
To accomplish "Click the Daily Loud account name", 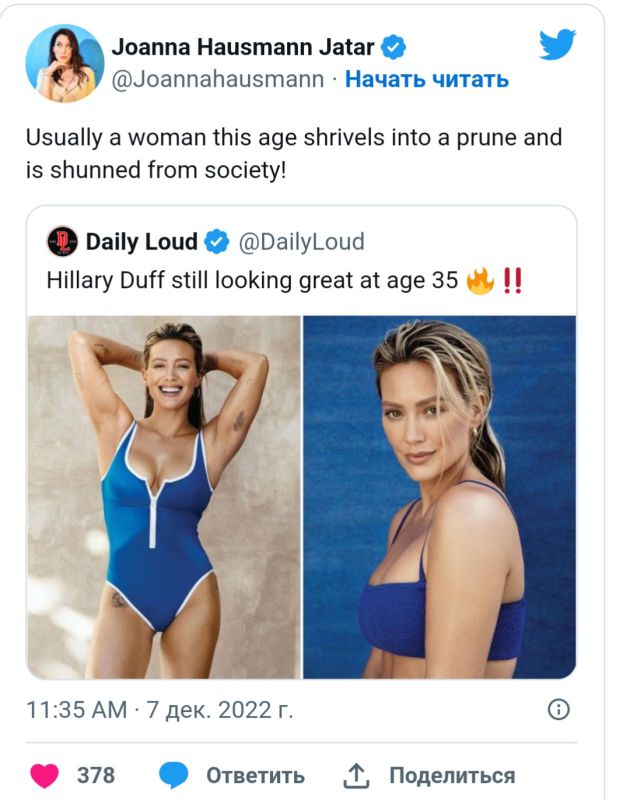I will (142, 241).
